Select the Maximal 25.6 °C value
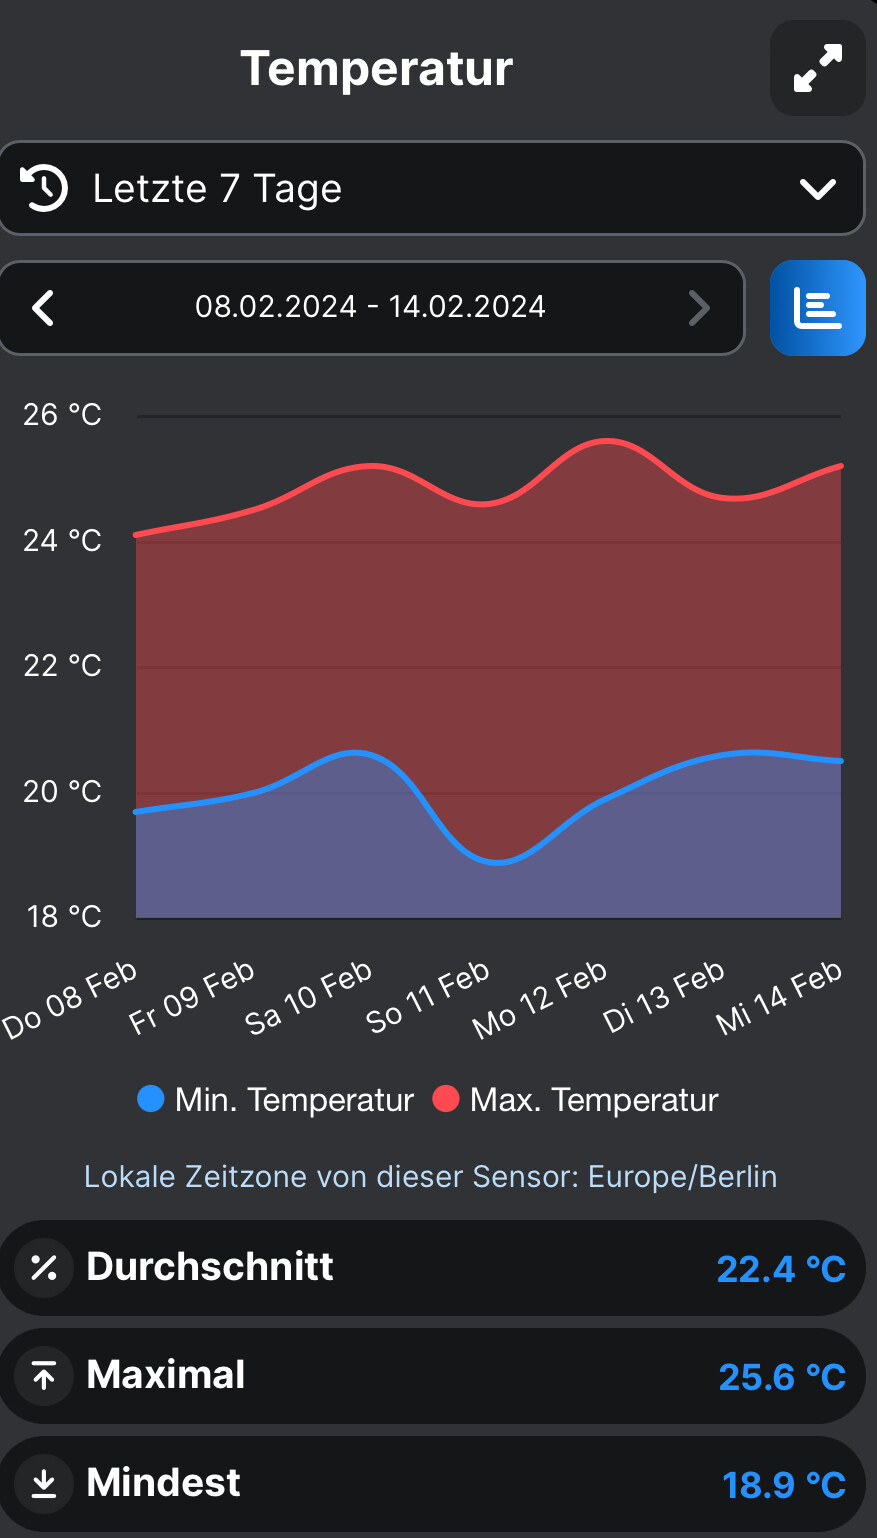The image size is (877, 1538). tap(782, 1377)
